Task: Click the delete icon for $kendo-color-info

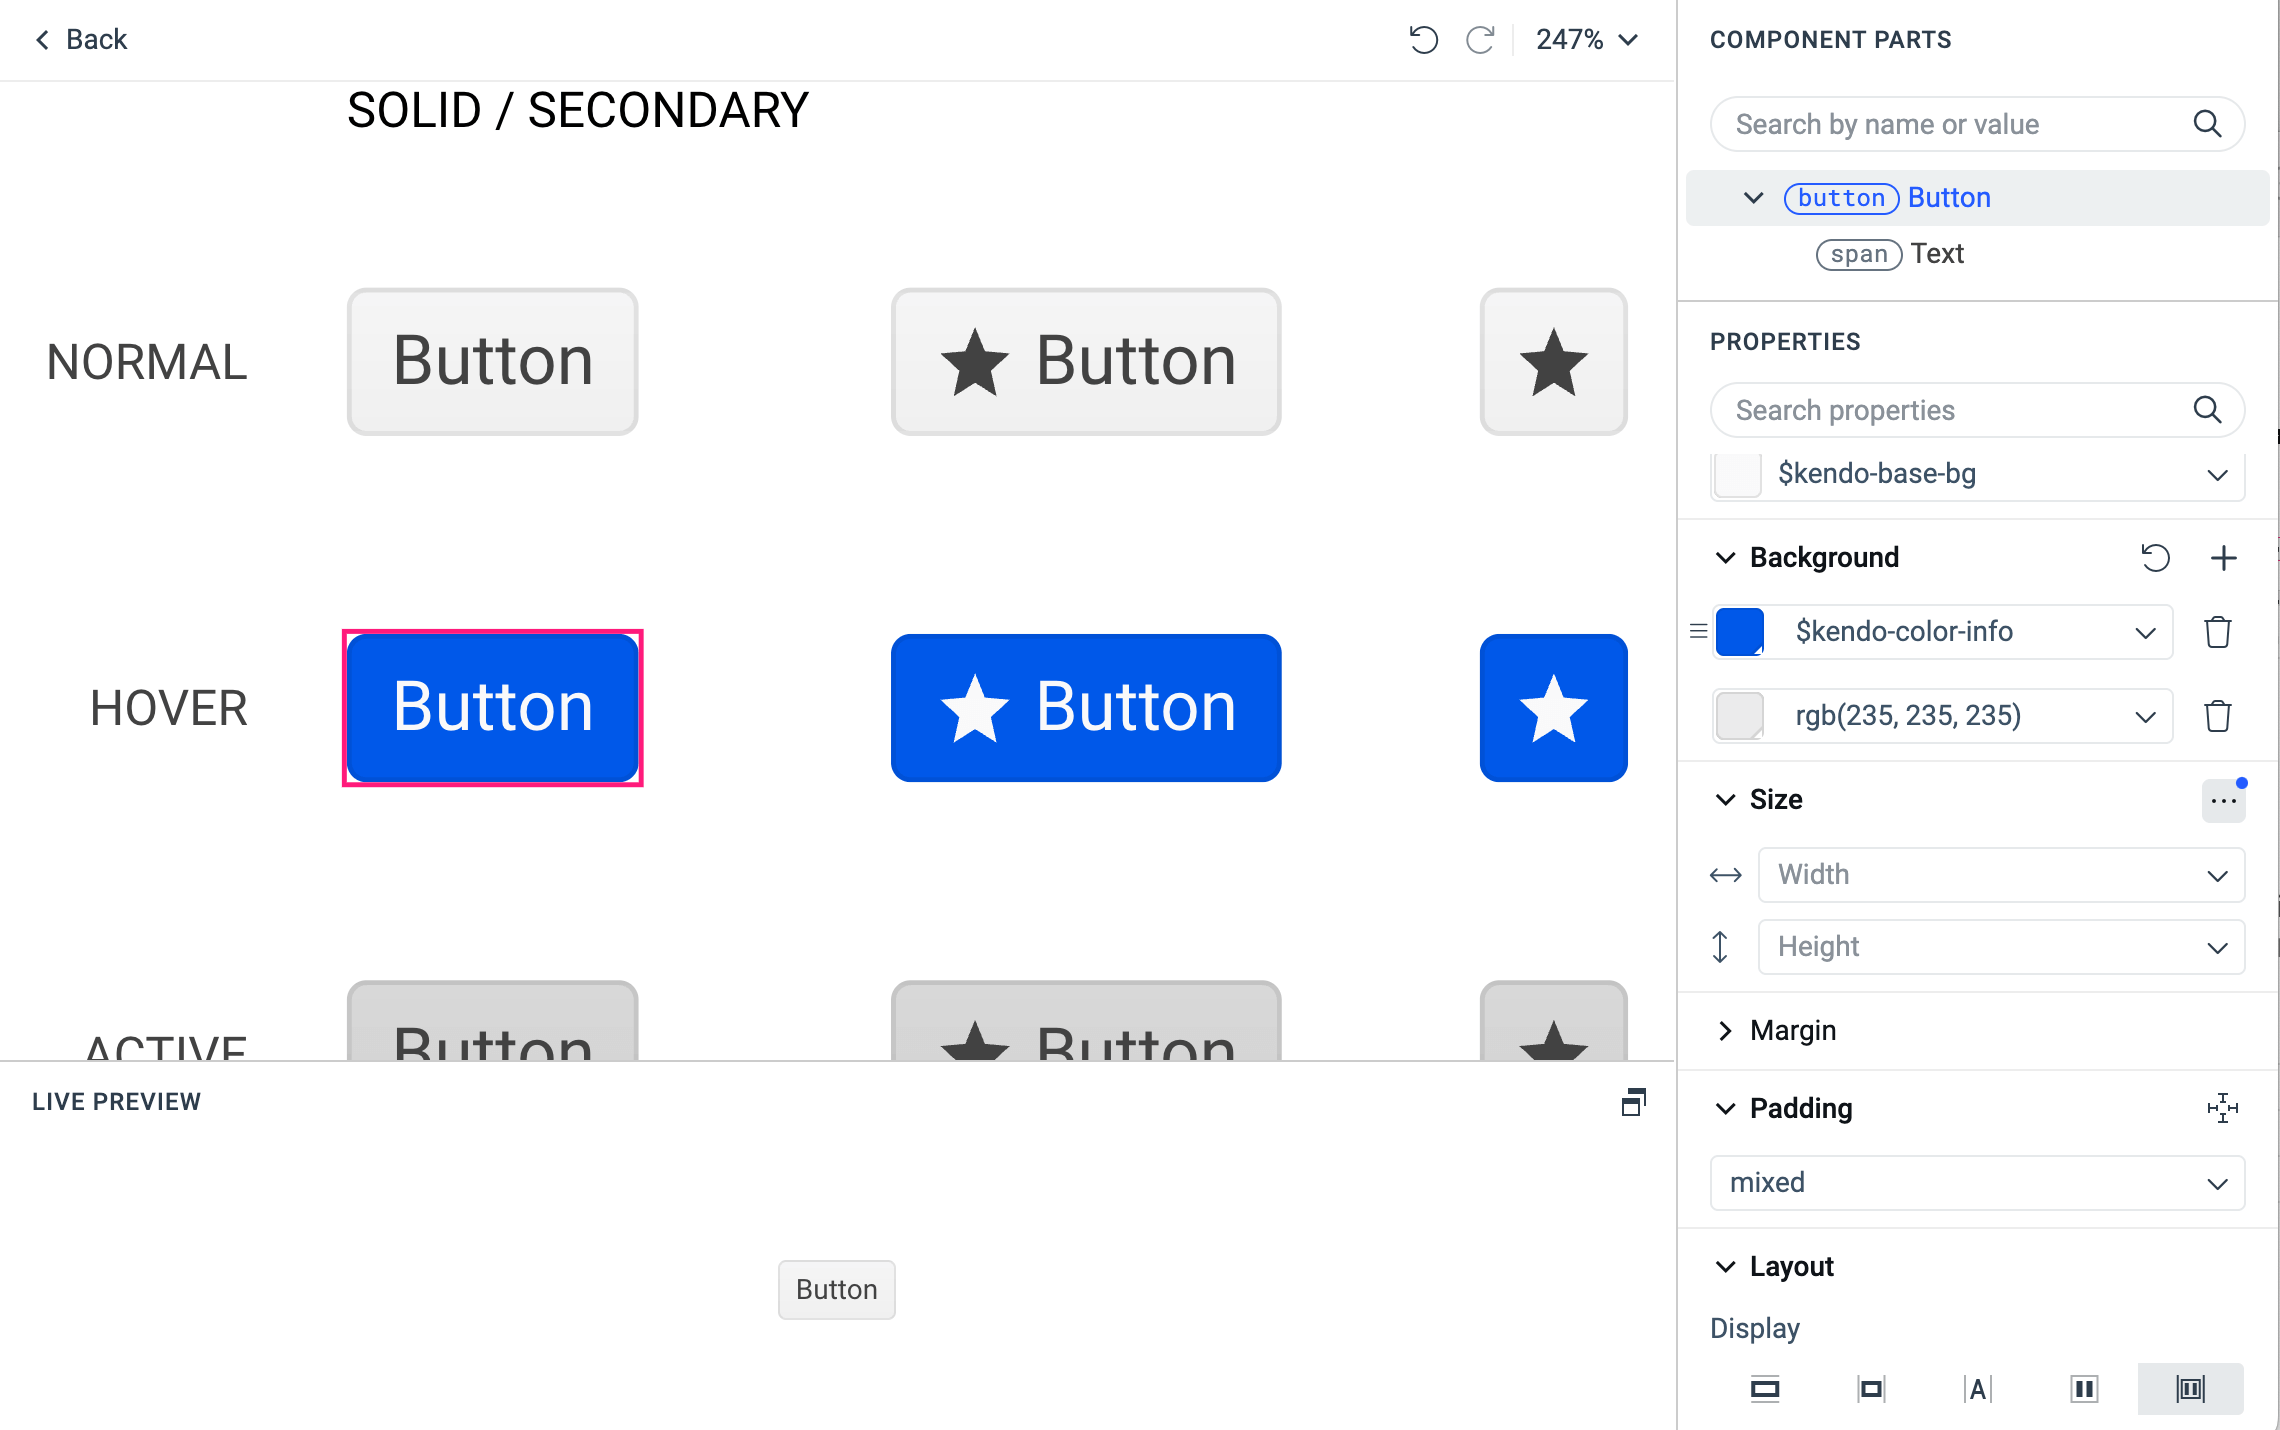Action: pos(2219,631)
